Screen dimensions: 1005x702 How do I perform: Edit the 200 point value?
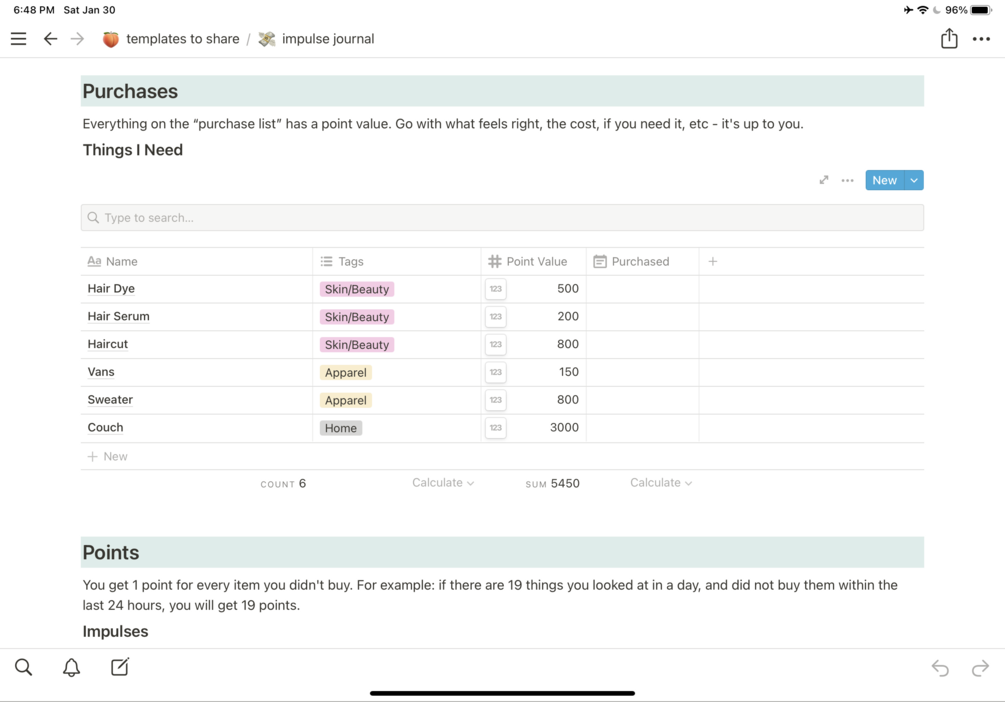click(568, 316)
